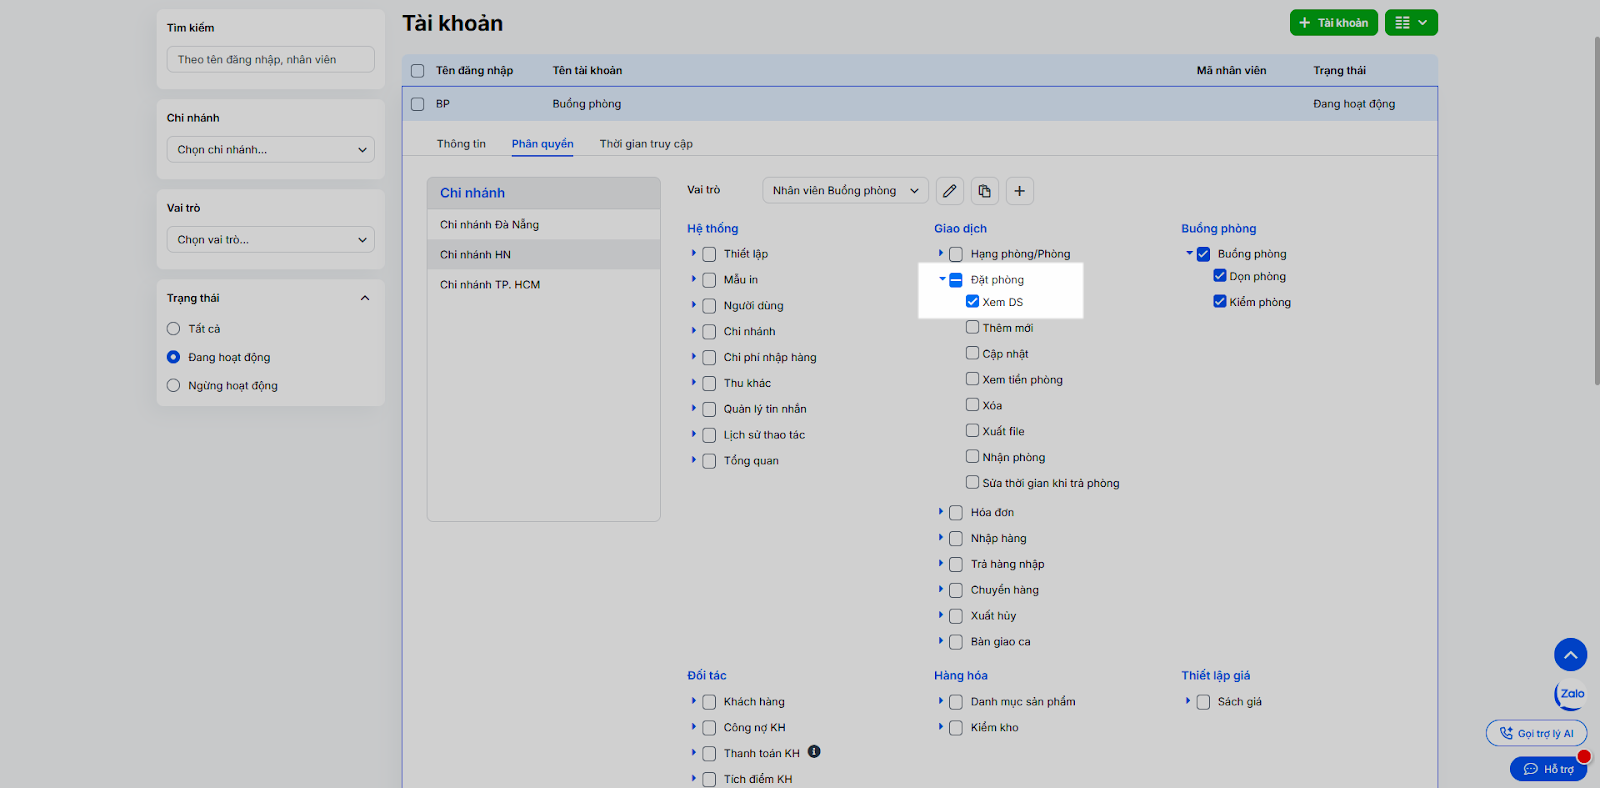
Task: Click the copy role icon
Action: (x=985, y=191)
